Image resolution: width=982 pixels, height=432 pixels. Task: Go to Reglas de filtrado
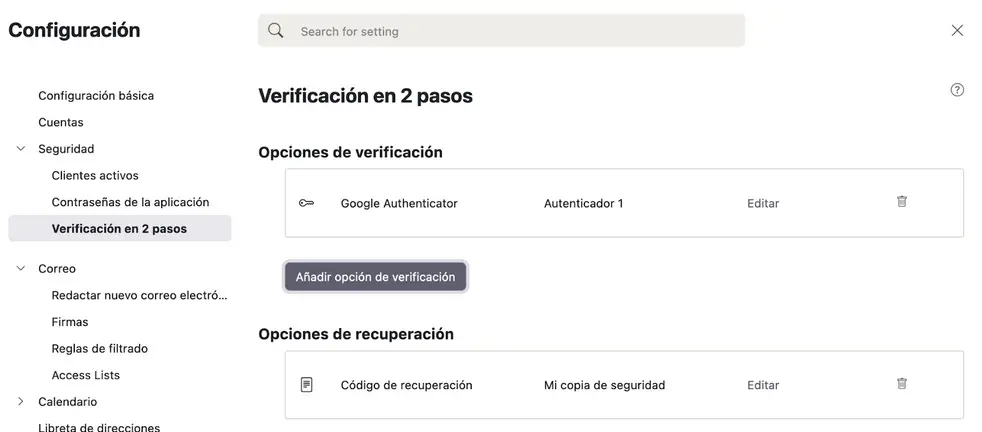click(x=100, y=349)
